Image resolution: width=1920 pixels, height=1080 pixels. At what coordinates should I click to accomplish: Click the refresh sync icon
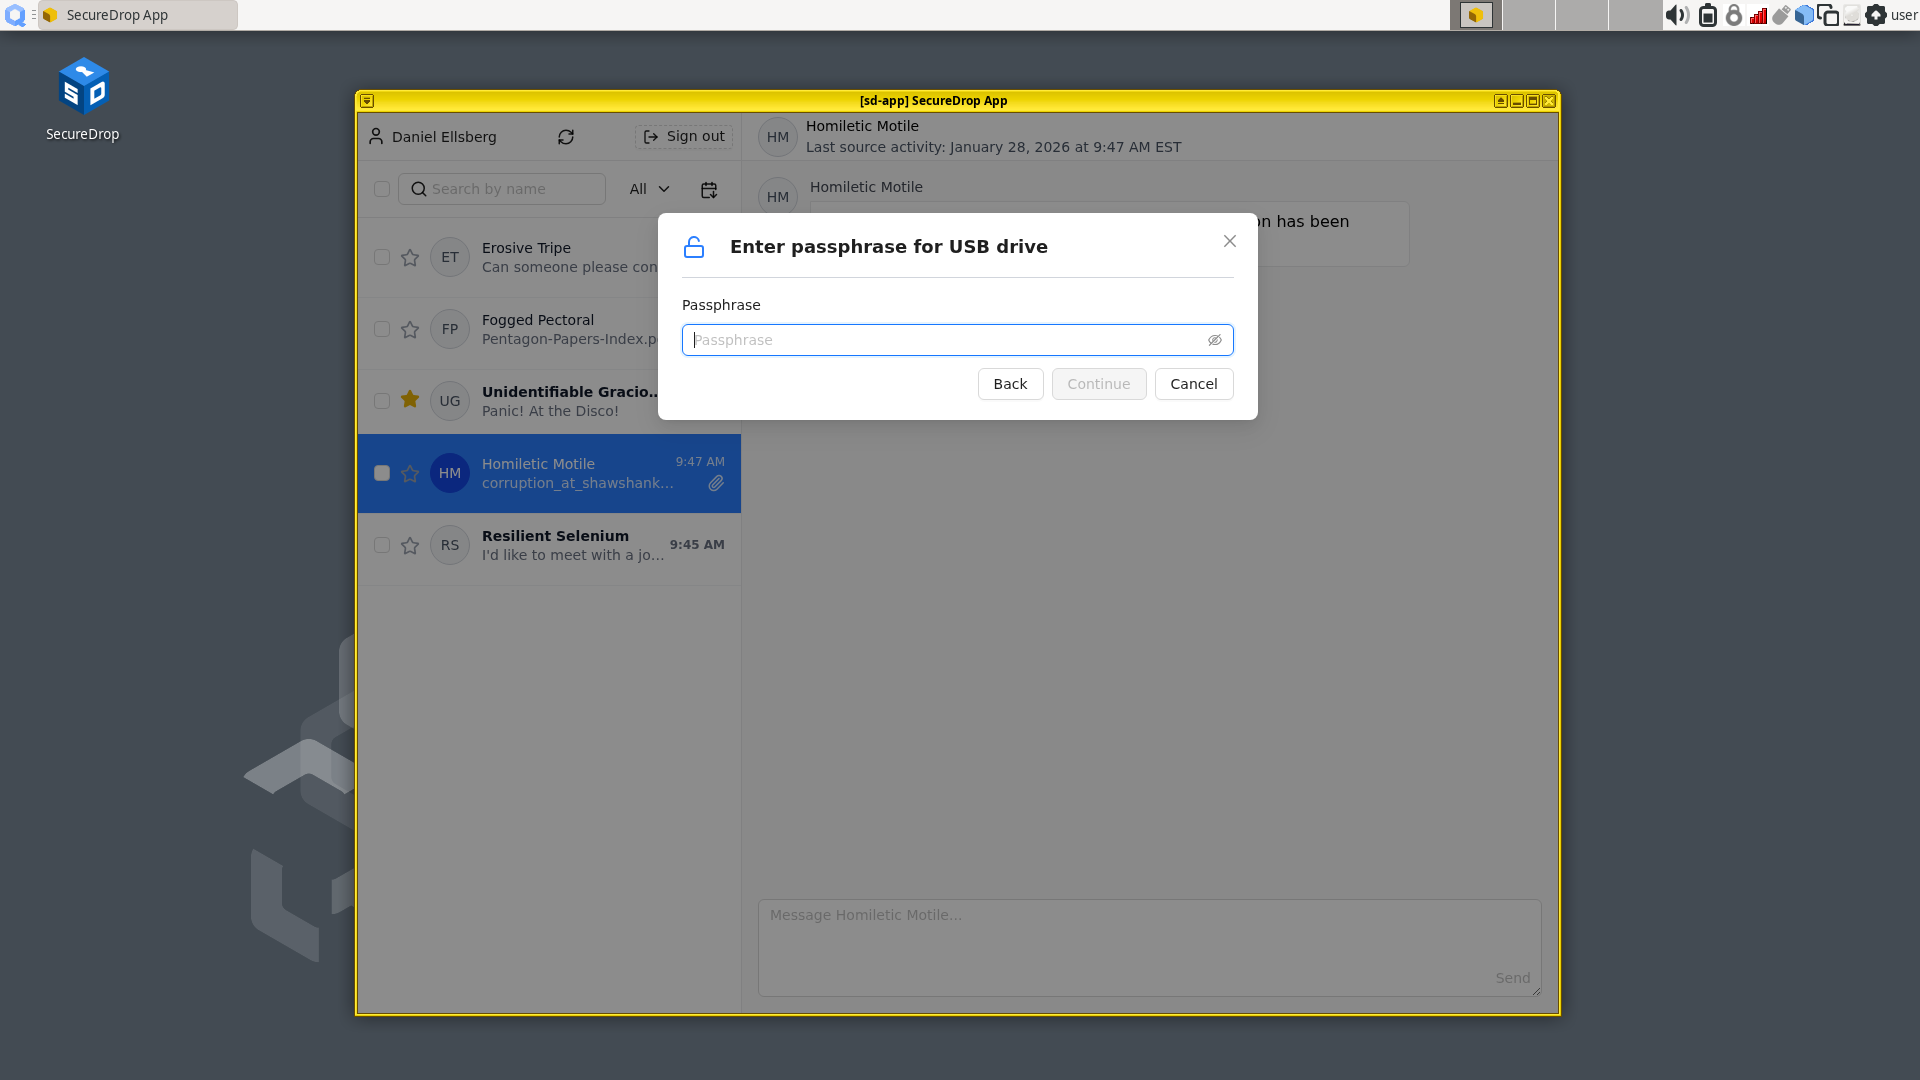[566, 137]
